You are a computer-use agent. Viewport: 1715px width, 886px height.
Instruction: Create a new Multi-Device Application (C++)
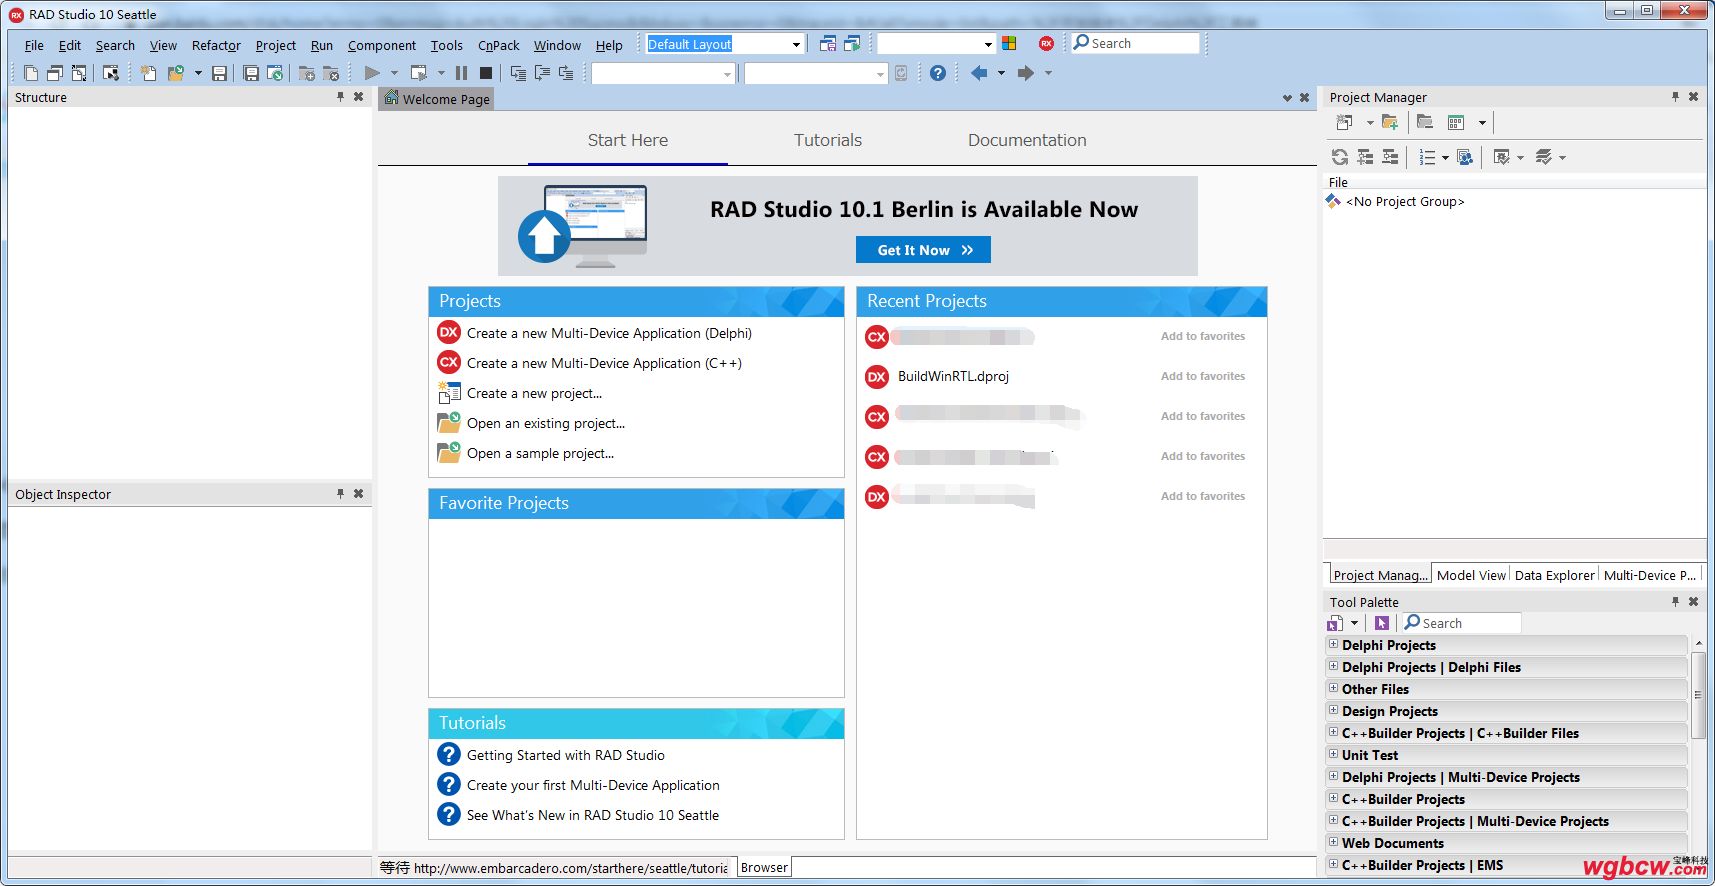(604, 363)
